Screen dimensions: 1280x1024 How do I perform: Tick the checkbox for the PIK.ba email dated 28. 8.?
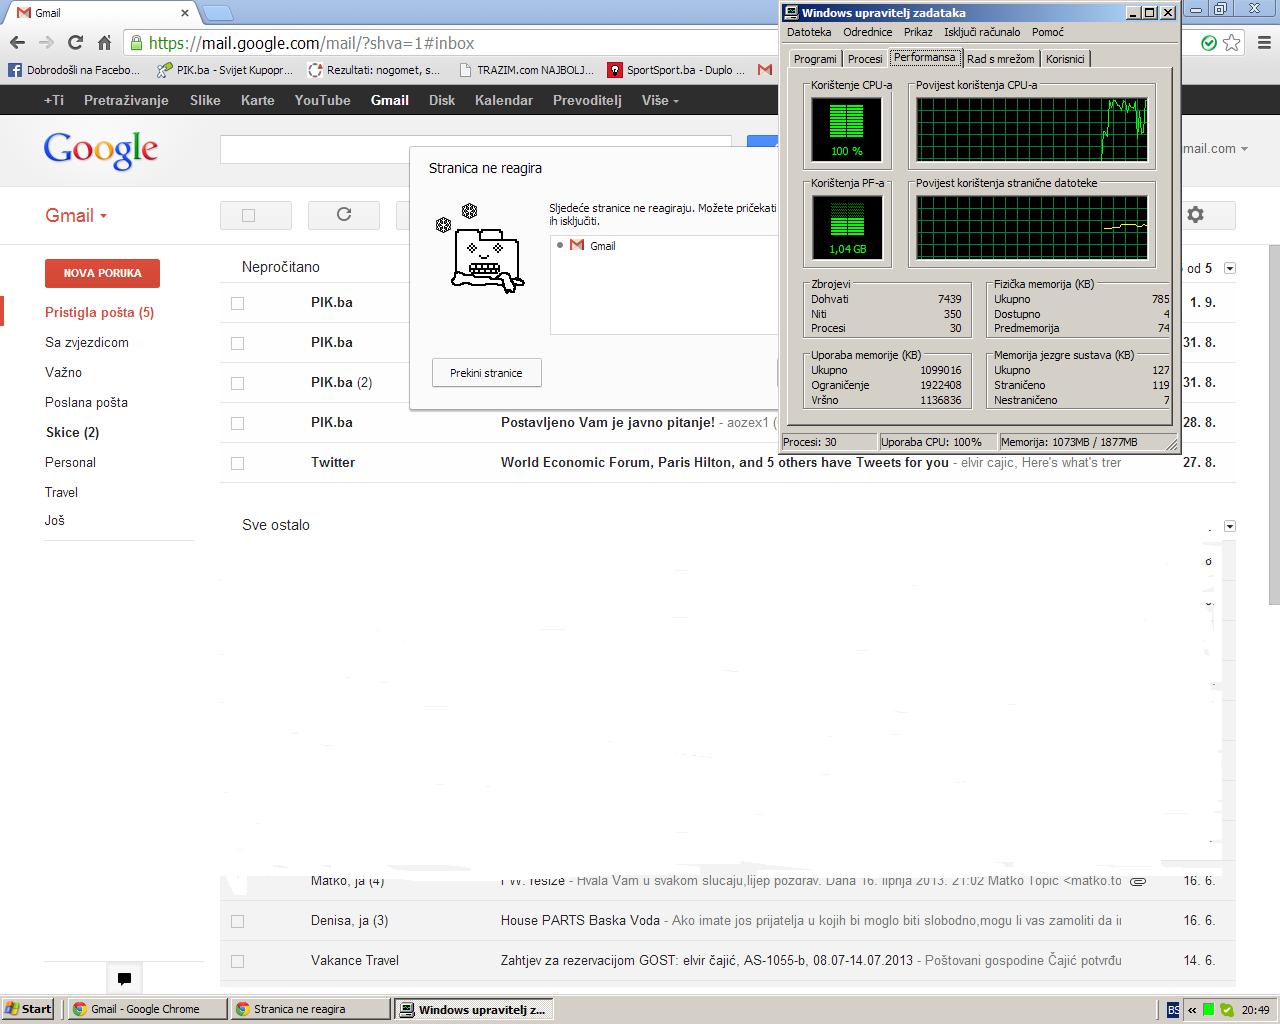[238, 423]
